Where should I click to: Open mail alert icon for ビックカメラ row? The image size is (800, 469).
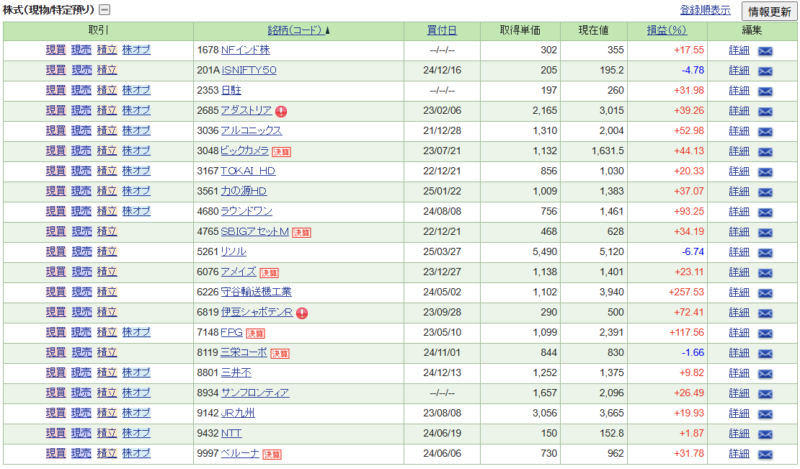click(765, 152)
